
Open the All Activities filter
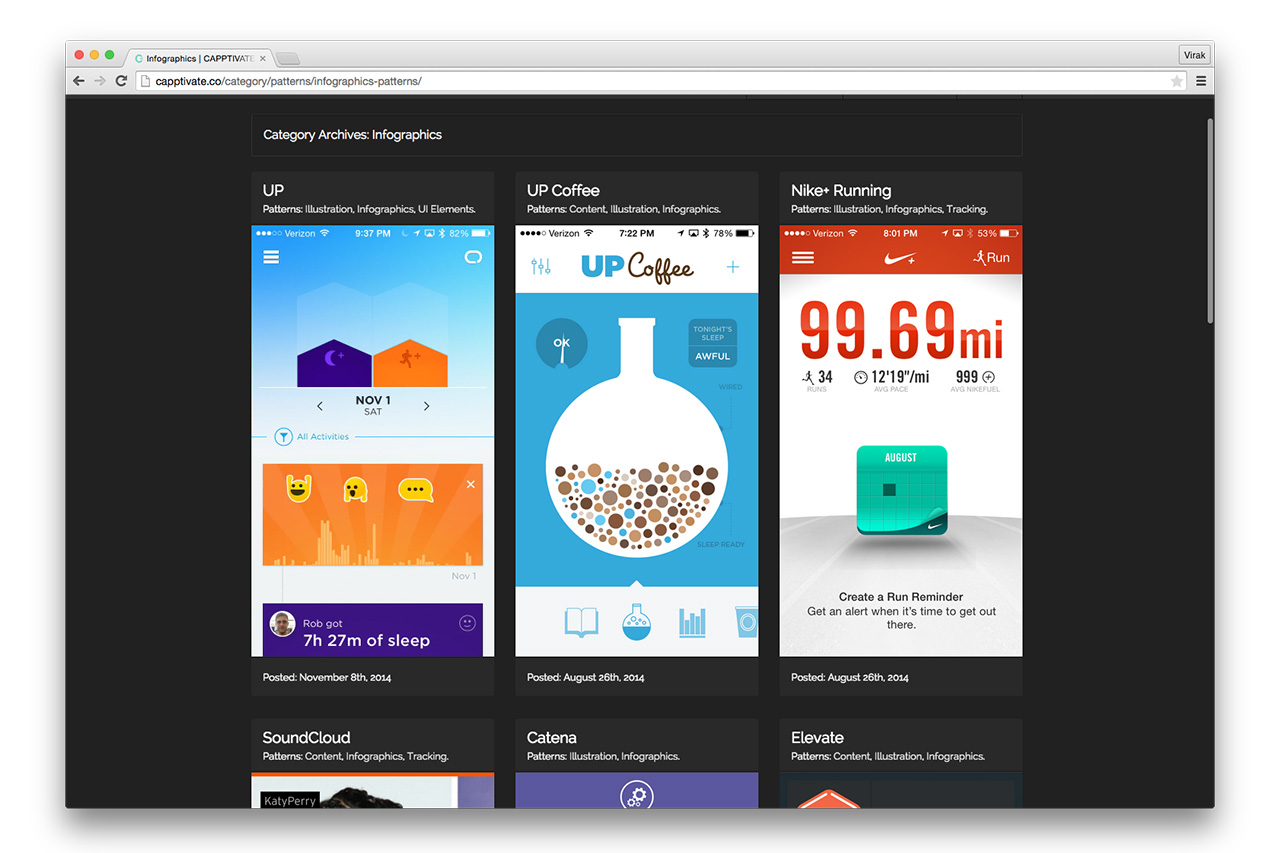pos(312,437)
